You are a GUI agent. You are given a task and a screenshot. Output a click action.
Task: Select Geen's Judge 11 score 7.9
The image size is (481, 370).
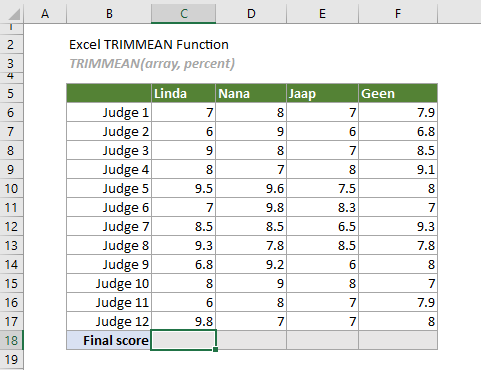click(398, 302)
